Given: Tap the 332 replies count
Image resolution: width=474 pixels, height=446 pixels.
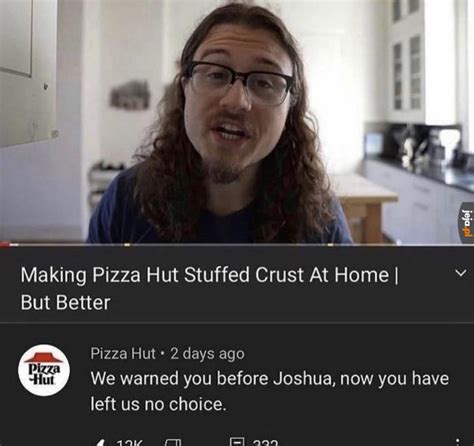Looking at the screenshot, I should [x=265, y=443].
